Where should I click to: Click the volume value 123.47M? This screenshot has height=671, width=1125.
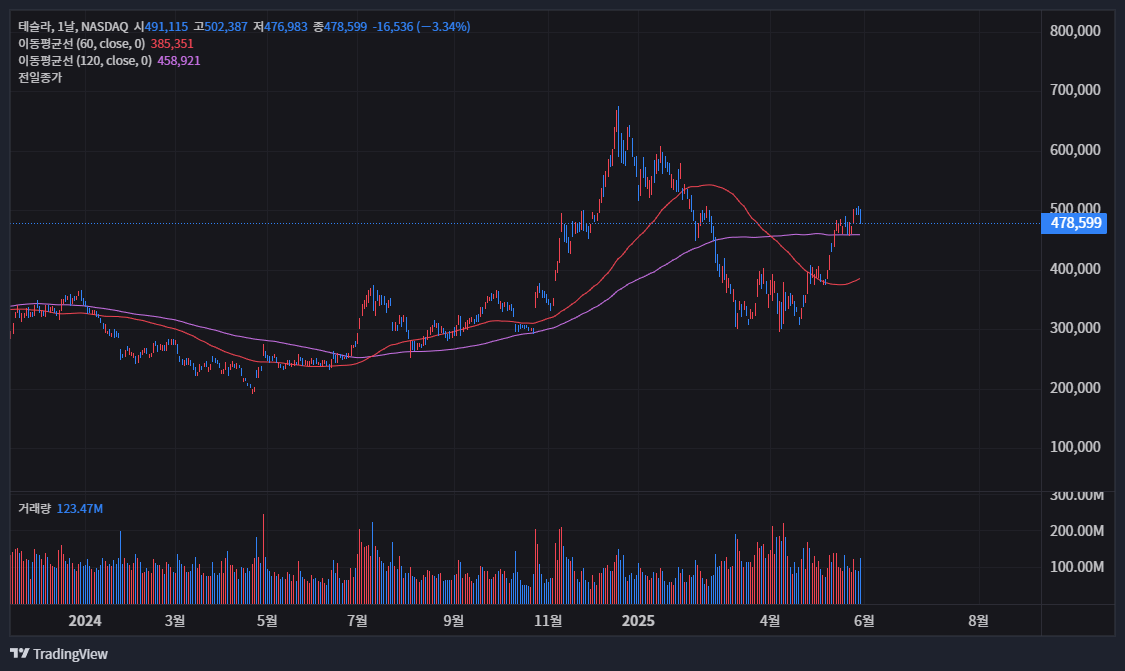pyautogui.click(x=80, y=509)
